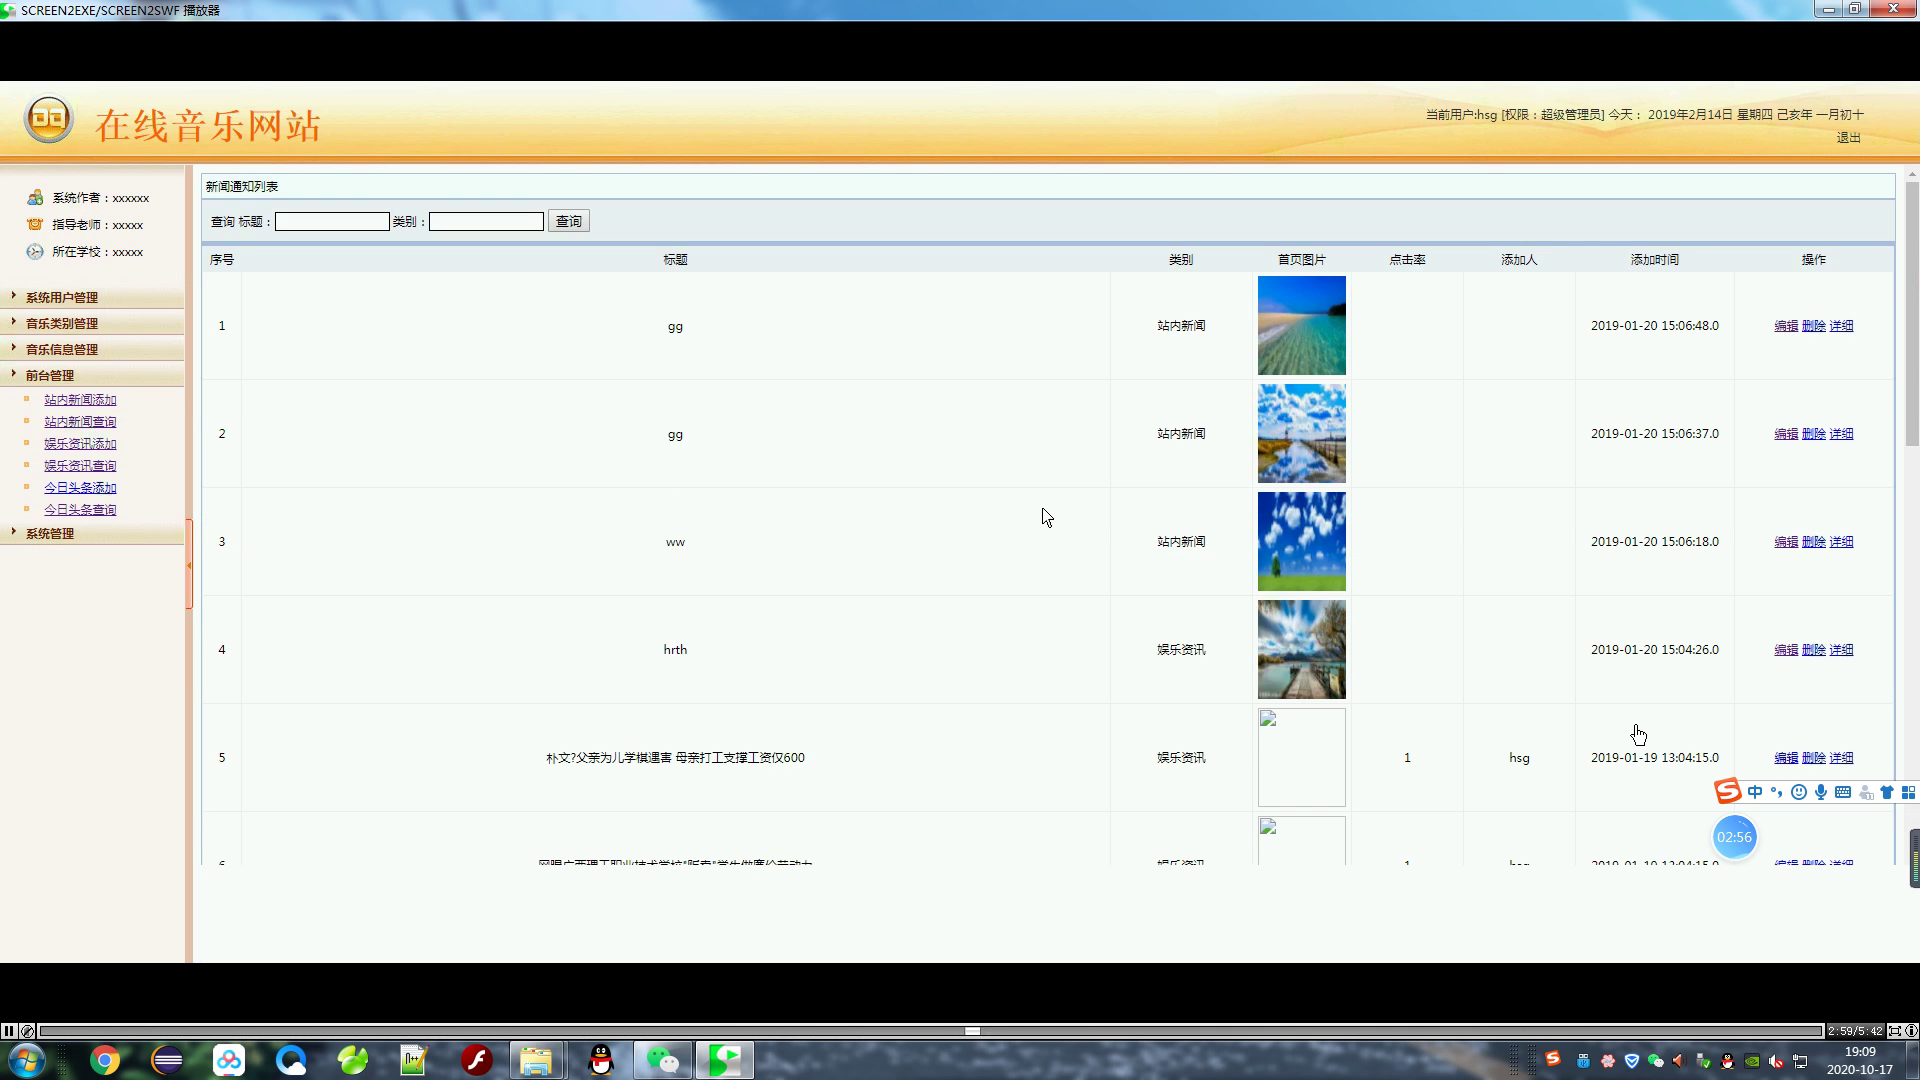Screen dimensions: 1920x1080
Task: Click the NVIDIA tray icon
Action: [1752, 1061]
